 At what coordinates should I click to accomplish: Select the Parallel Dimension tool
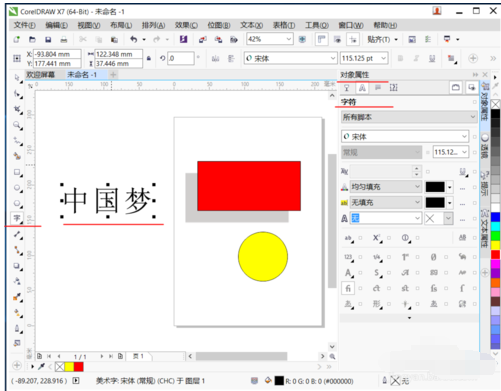pos(17,235)
